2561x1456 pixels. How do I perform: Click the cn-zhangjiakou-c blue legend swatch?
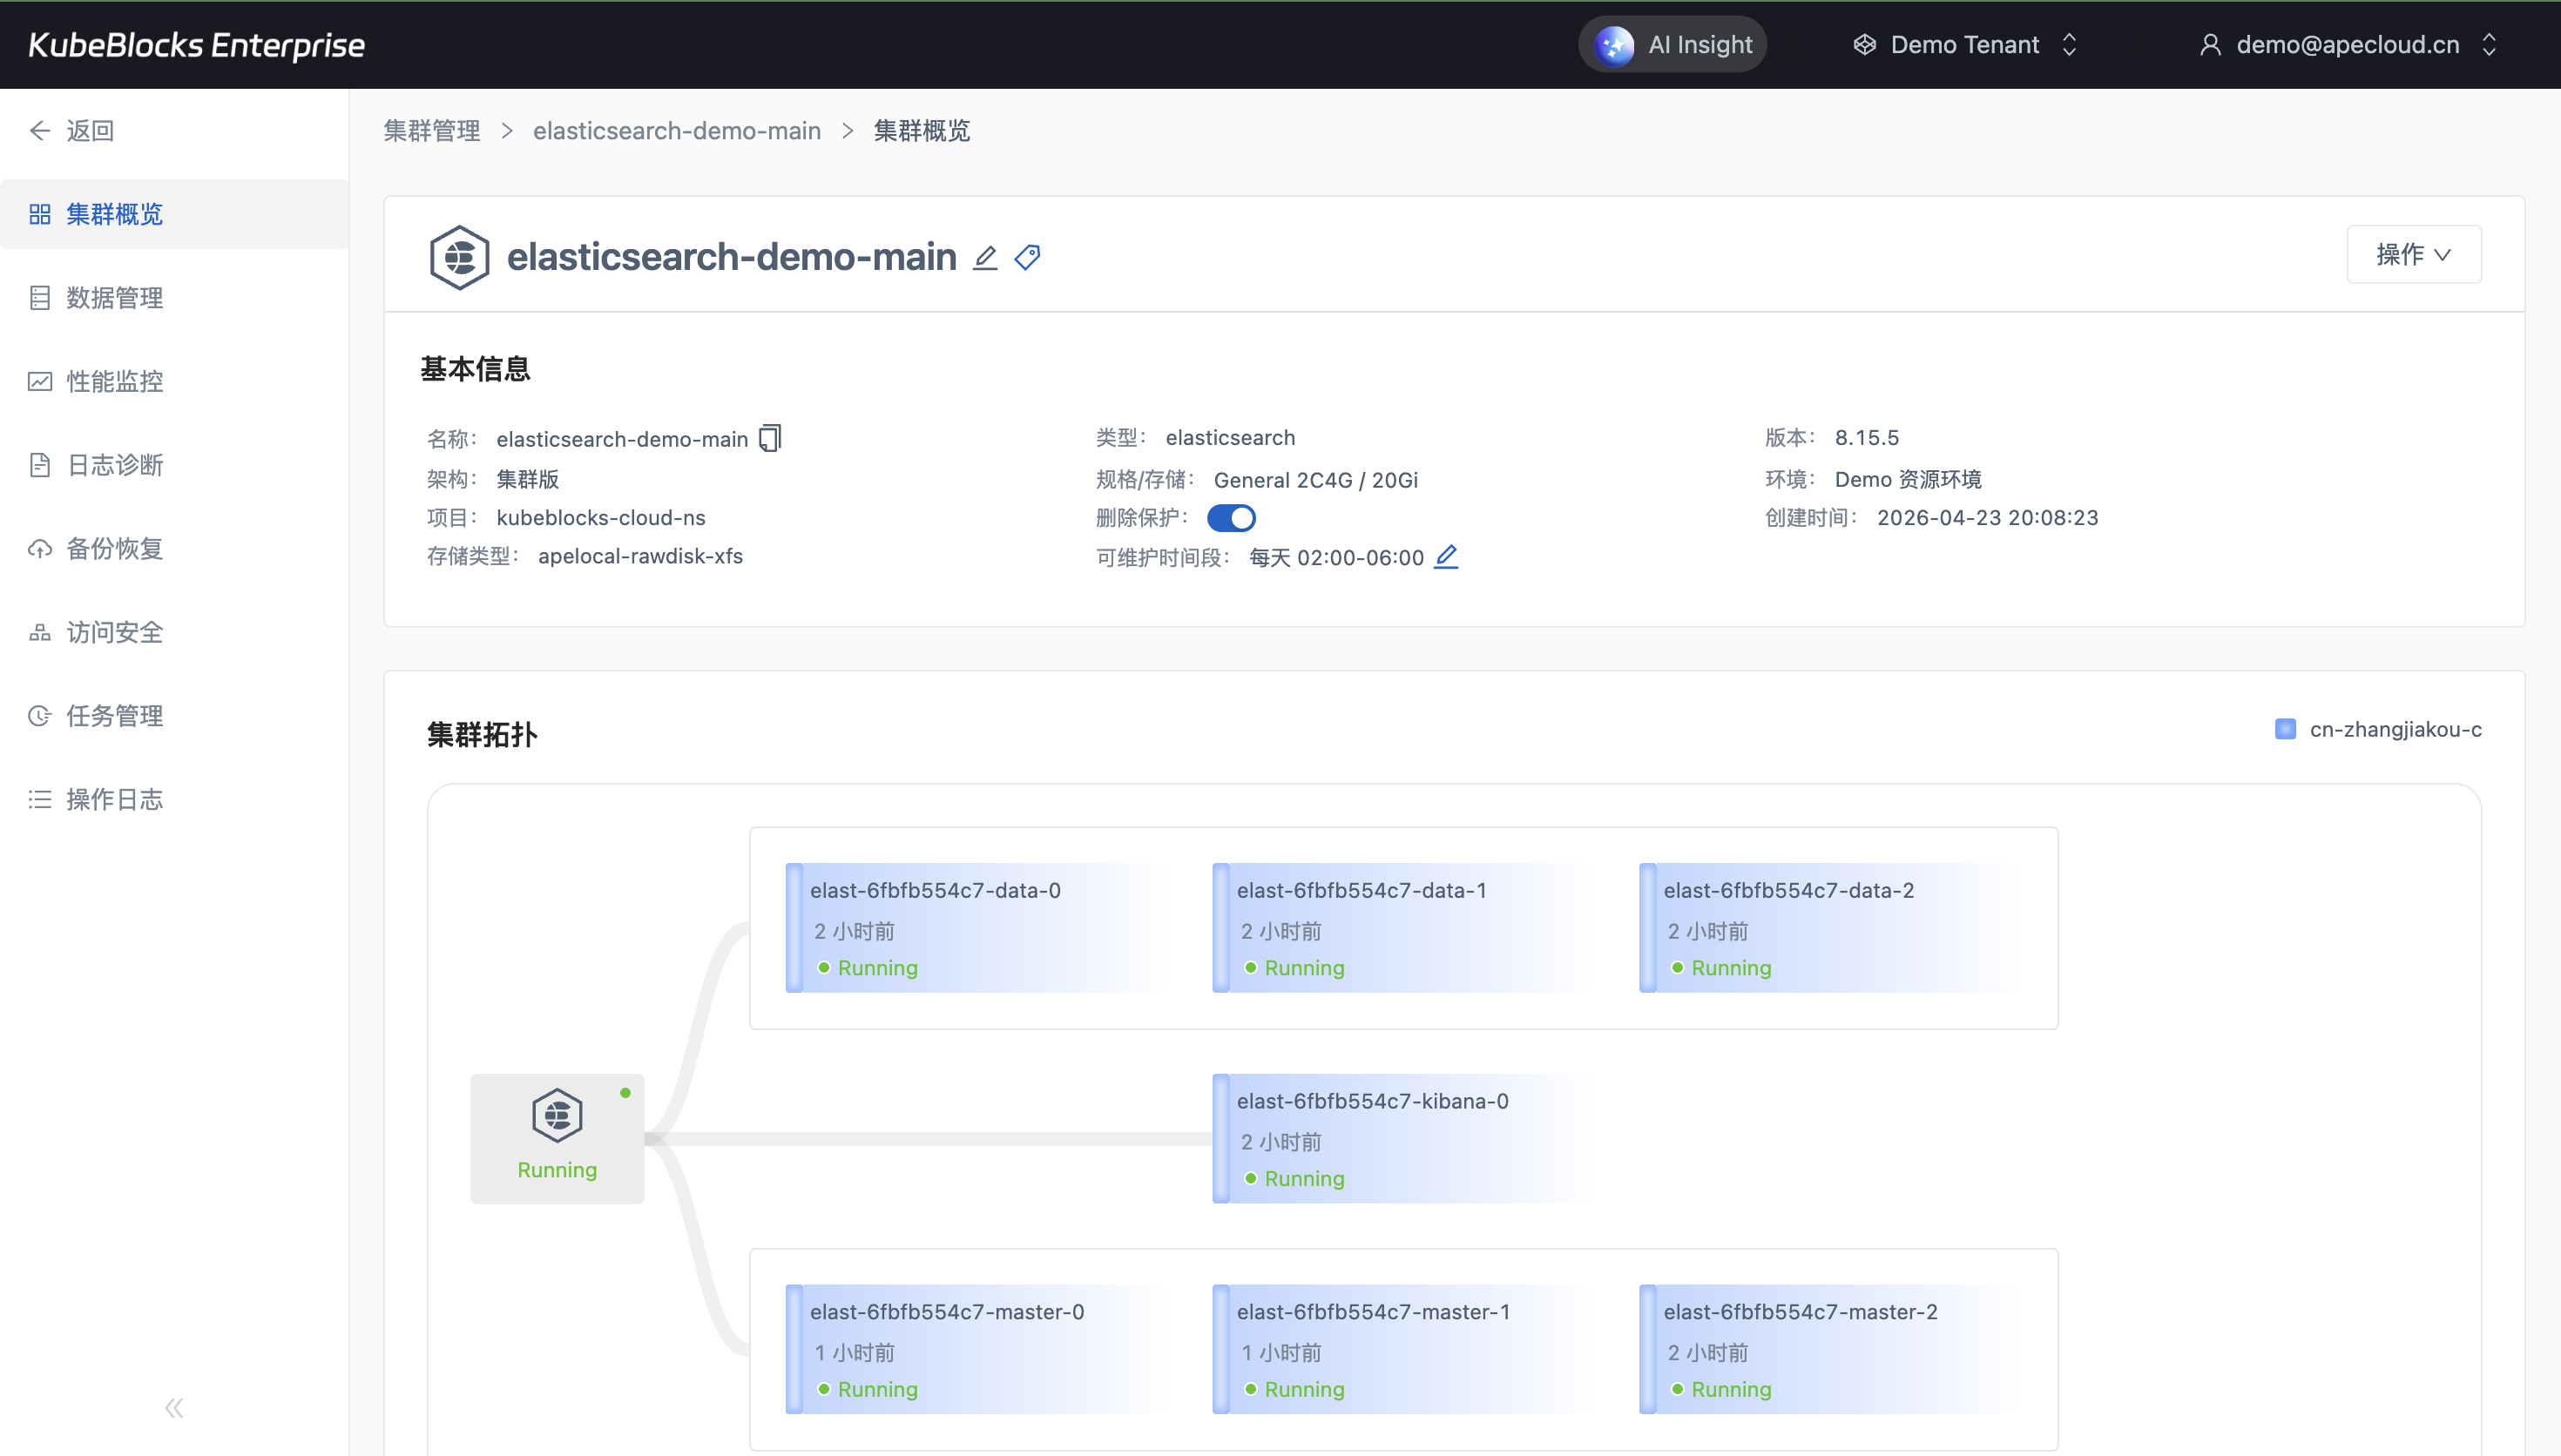2285,729
